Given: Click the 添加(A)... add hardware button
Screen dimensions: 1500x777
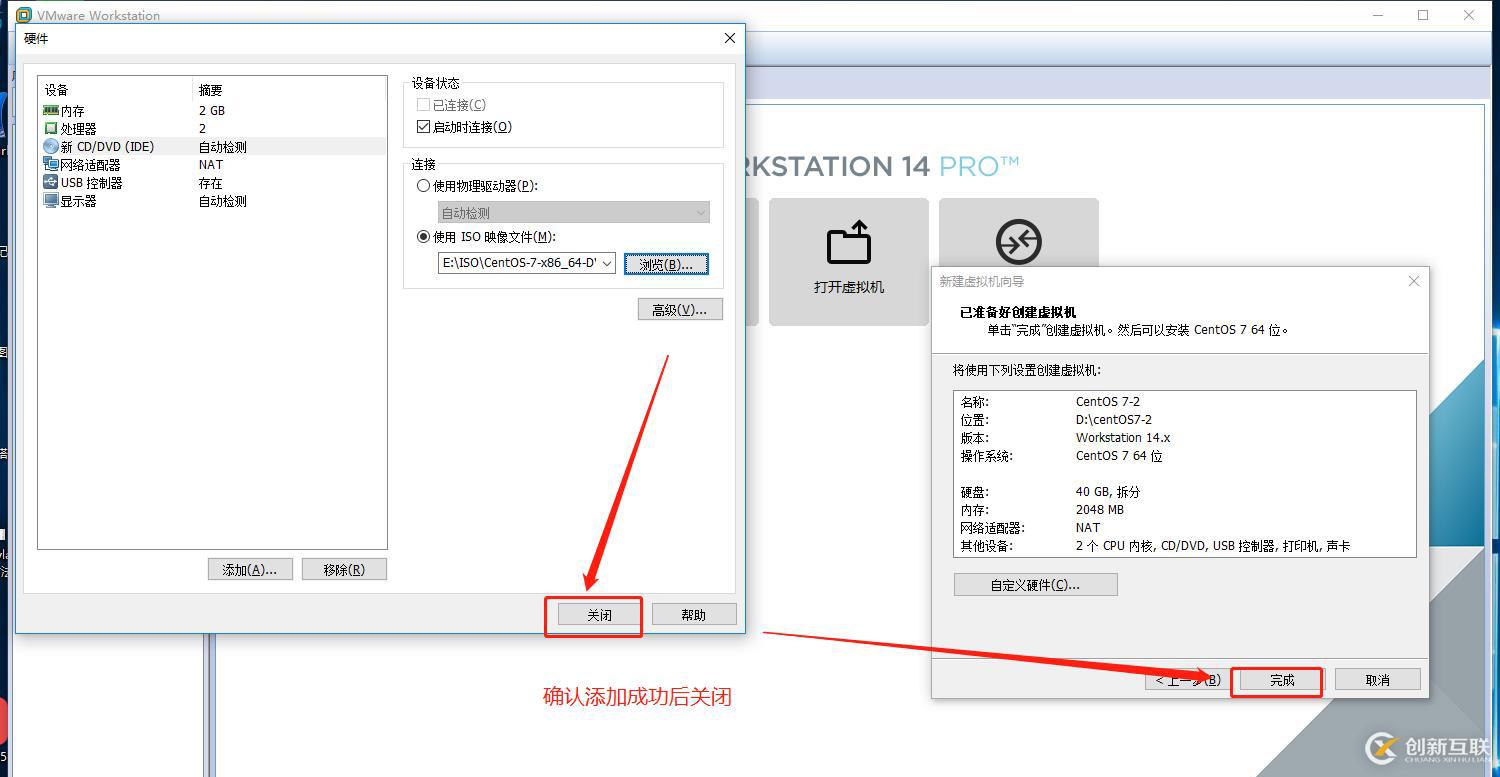Looking at the screenshot, I should click(250, 569).
